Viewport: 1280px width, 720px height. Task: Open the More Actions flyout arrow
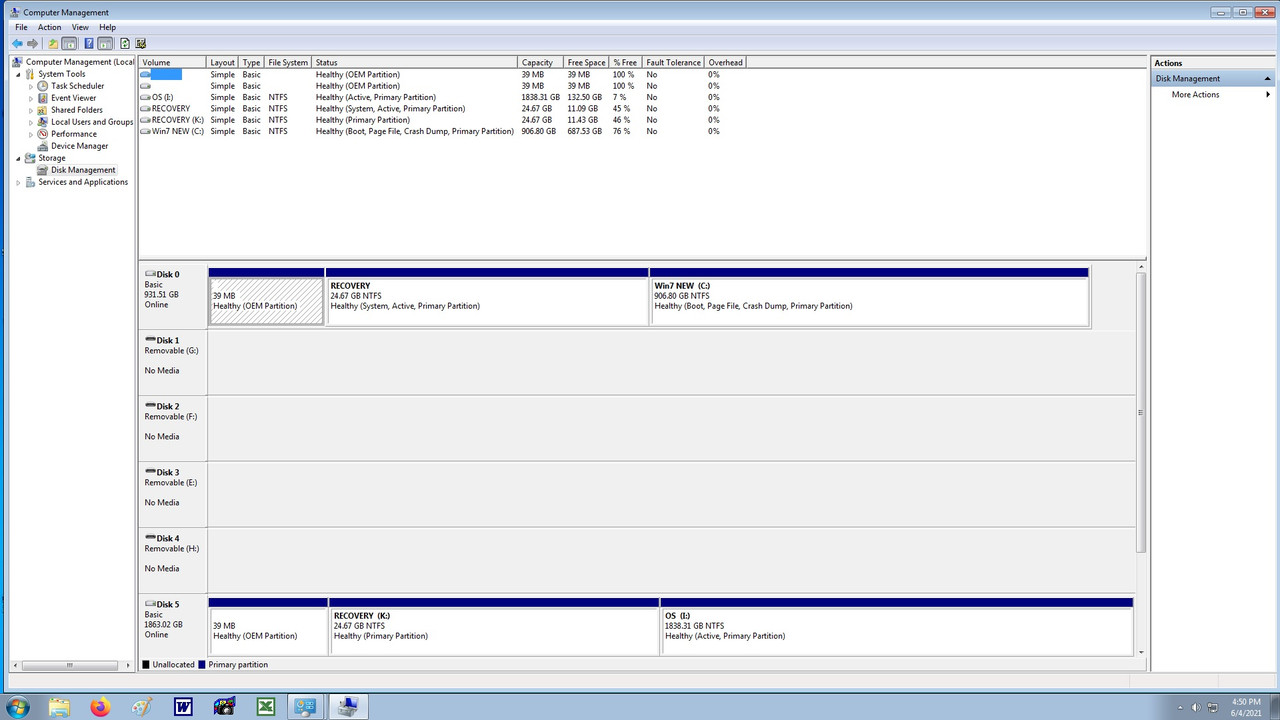click(1268, 94)
